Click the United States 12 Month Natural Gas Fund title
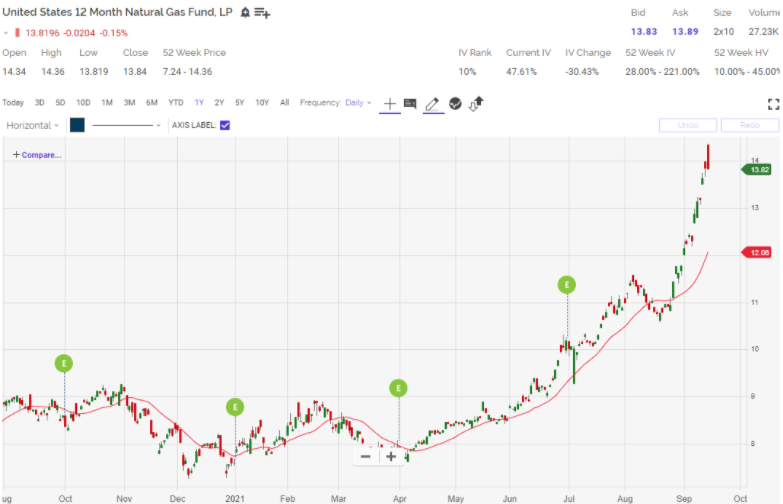The image size is (783, 504). pos(117,12)
